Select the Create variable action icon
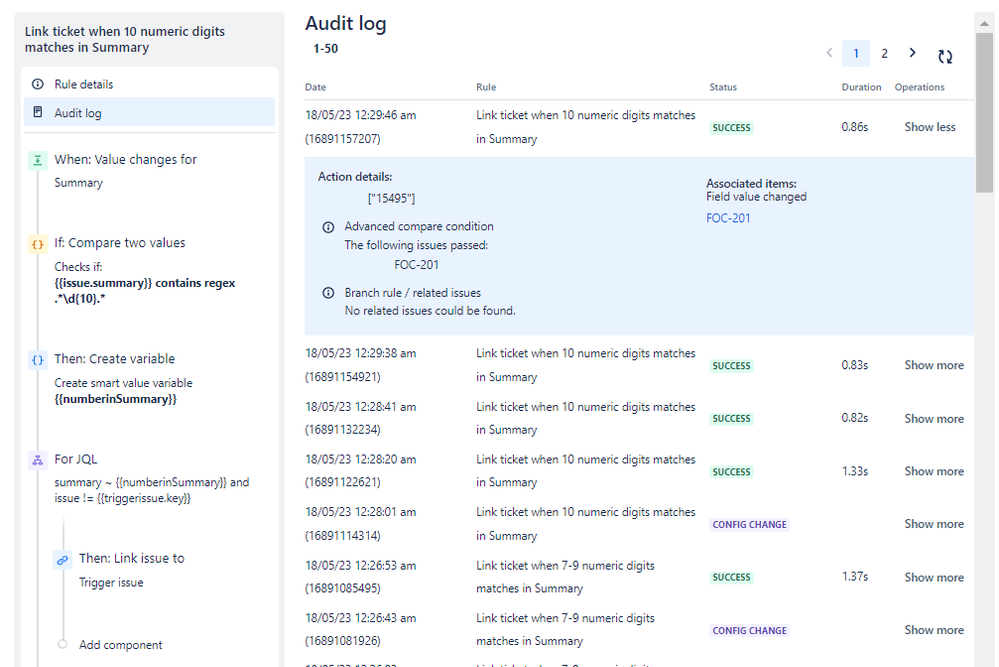 pos(38,360)
